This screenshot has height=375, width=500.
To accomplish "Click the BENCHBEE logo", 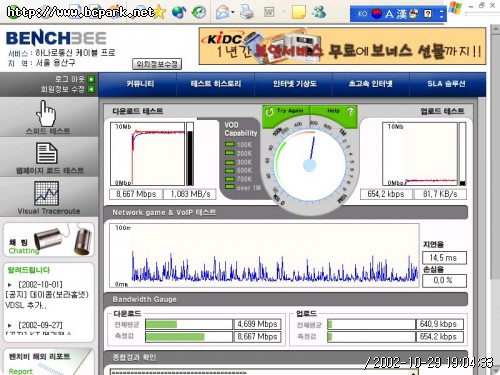I will (x=56, y=38).
